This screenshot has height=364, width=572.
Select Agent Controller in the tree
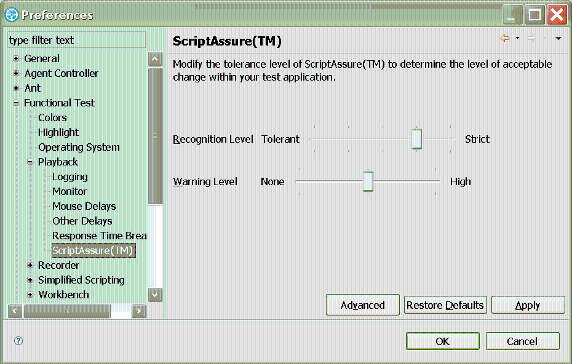click(x=61, y=73)
